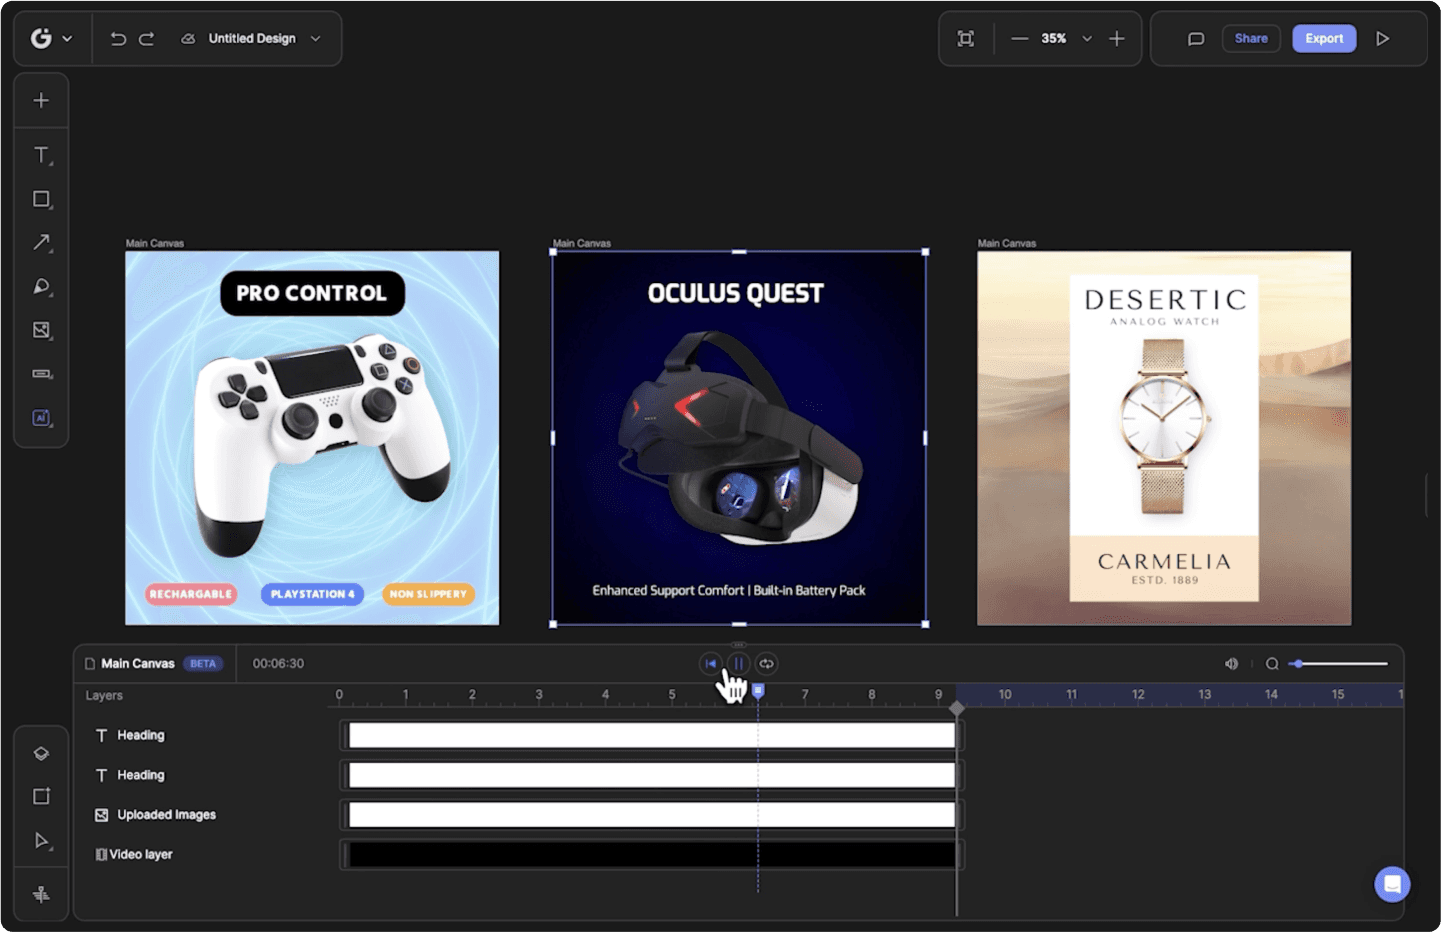Select the Image tool

(41, 330)
